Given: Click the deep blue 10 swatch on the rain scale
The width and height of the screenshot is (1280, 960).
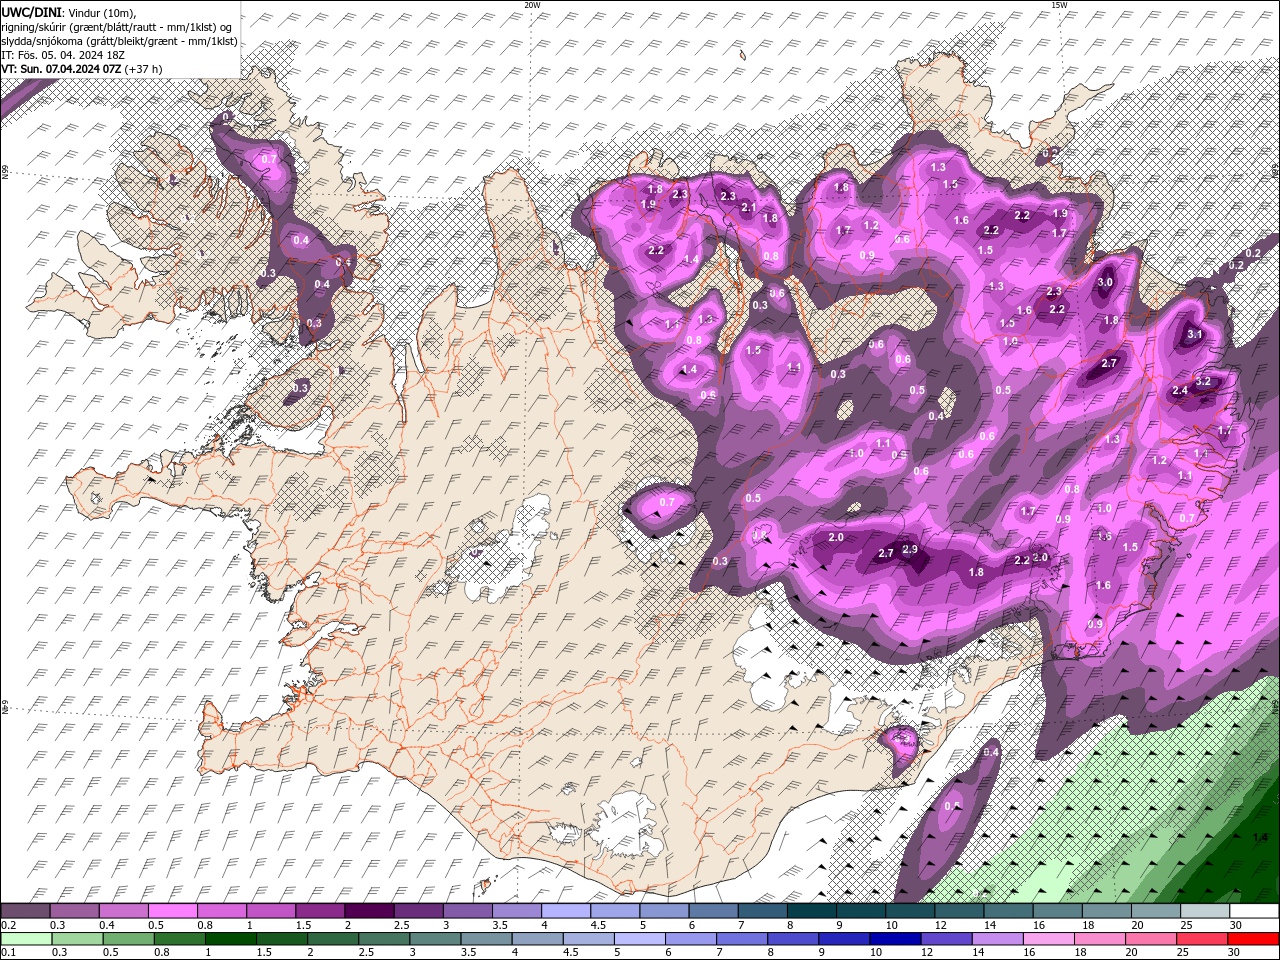Looking at the screenshot, I should point(895,939).
